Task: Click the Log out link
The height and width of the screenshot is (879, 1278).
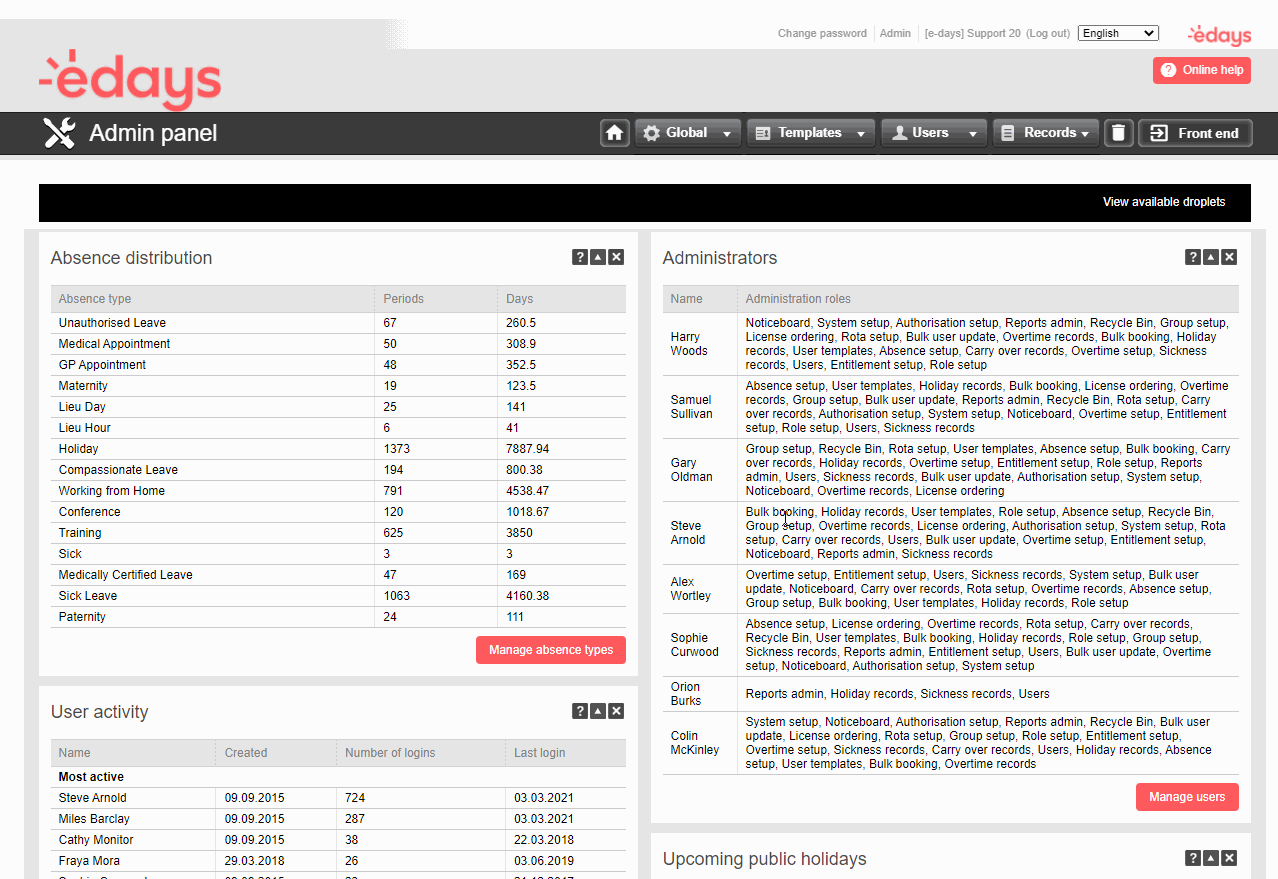Action: coord(1048,33)
